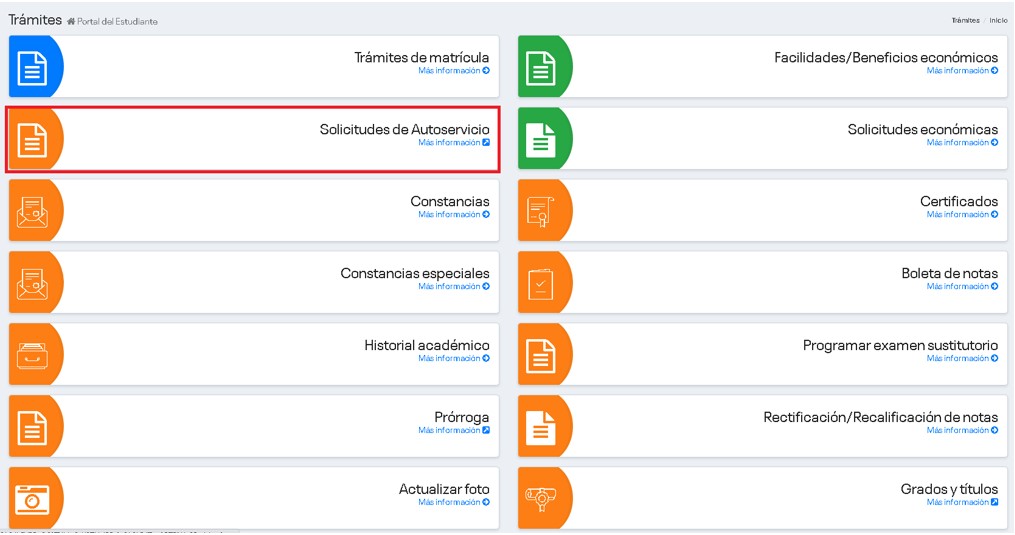Go to Portal del Estudiante home link

[116, 22]
